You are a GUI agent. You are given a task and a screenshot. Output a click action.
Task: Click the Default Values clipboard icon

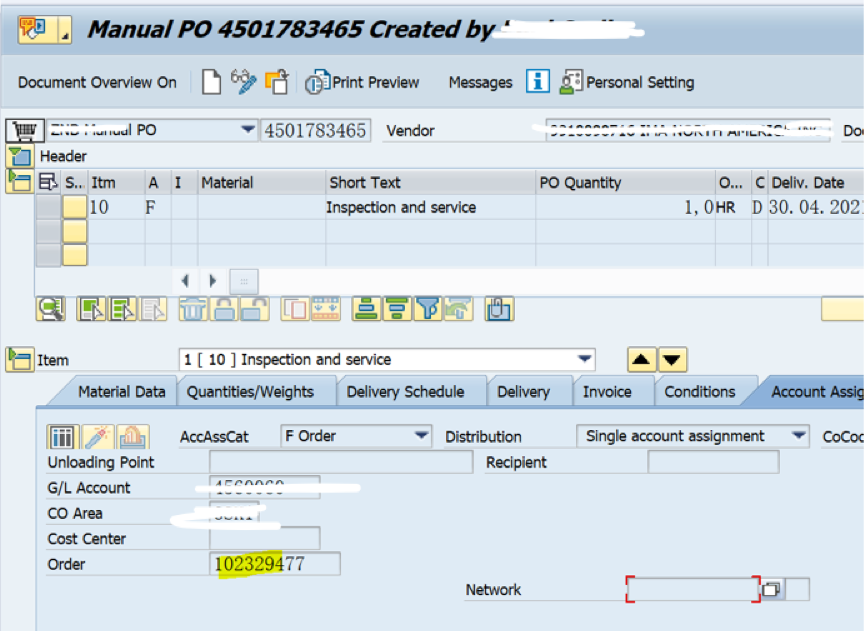point(499,309)
